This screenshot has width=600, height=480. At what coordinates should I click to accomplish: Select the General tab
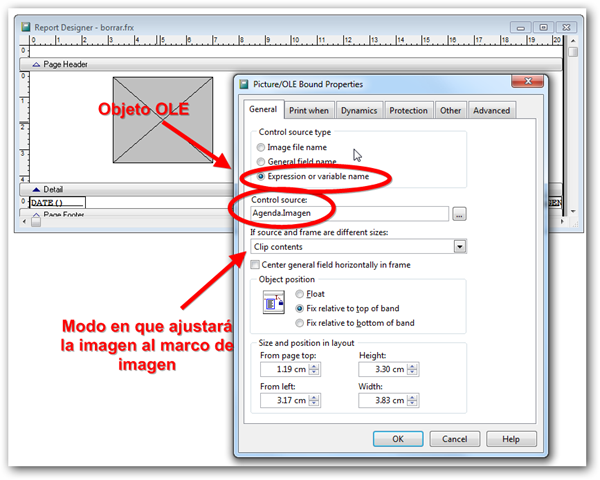pyautogui.click(x=263, y=109)
